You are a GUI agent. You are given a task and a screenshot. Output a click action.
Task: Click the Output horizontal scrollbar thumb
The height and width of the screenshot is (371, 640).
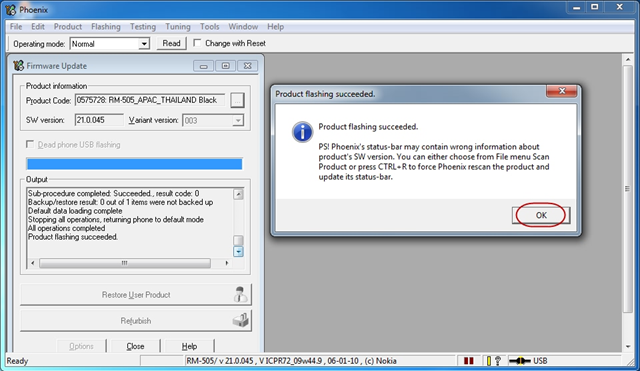[x=125, y=263]
